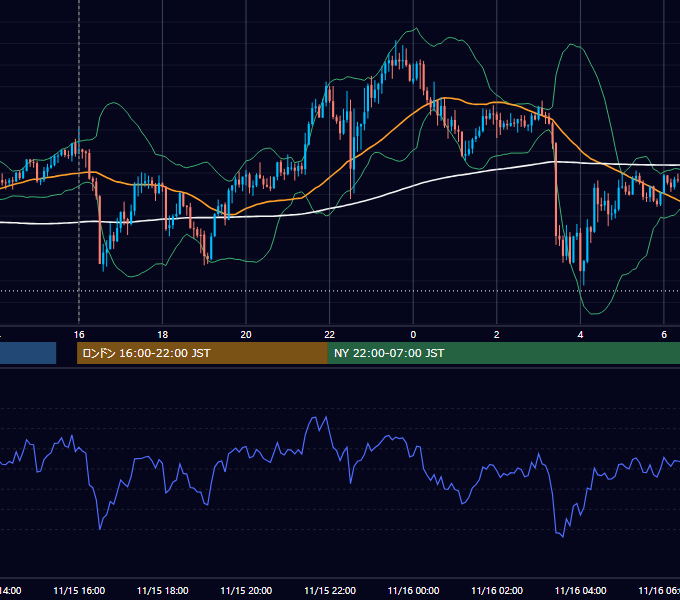This screenshot has width=680, height=600.
Task: Click the 11/15 22:00 date label
Action: pyautogui.click(x=330, y=591)
